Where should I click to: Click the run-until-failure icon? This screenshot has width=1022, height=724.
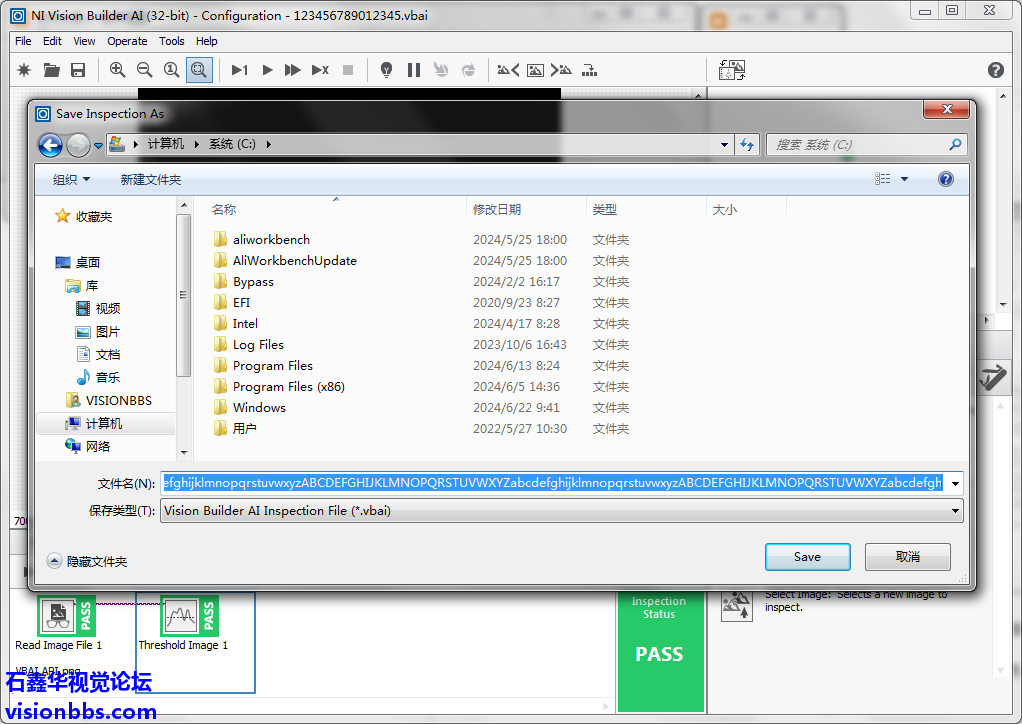click(320, 70)
